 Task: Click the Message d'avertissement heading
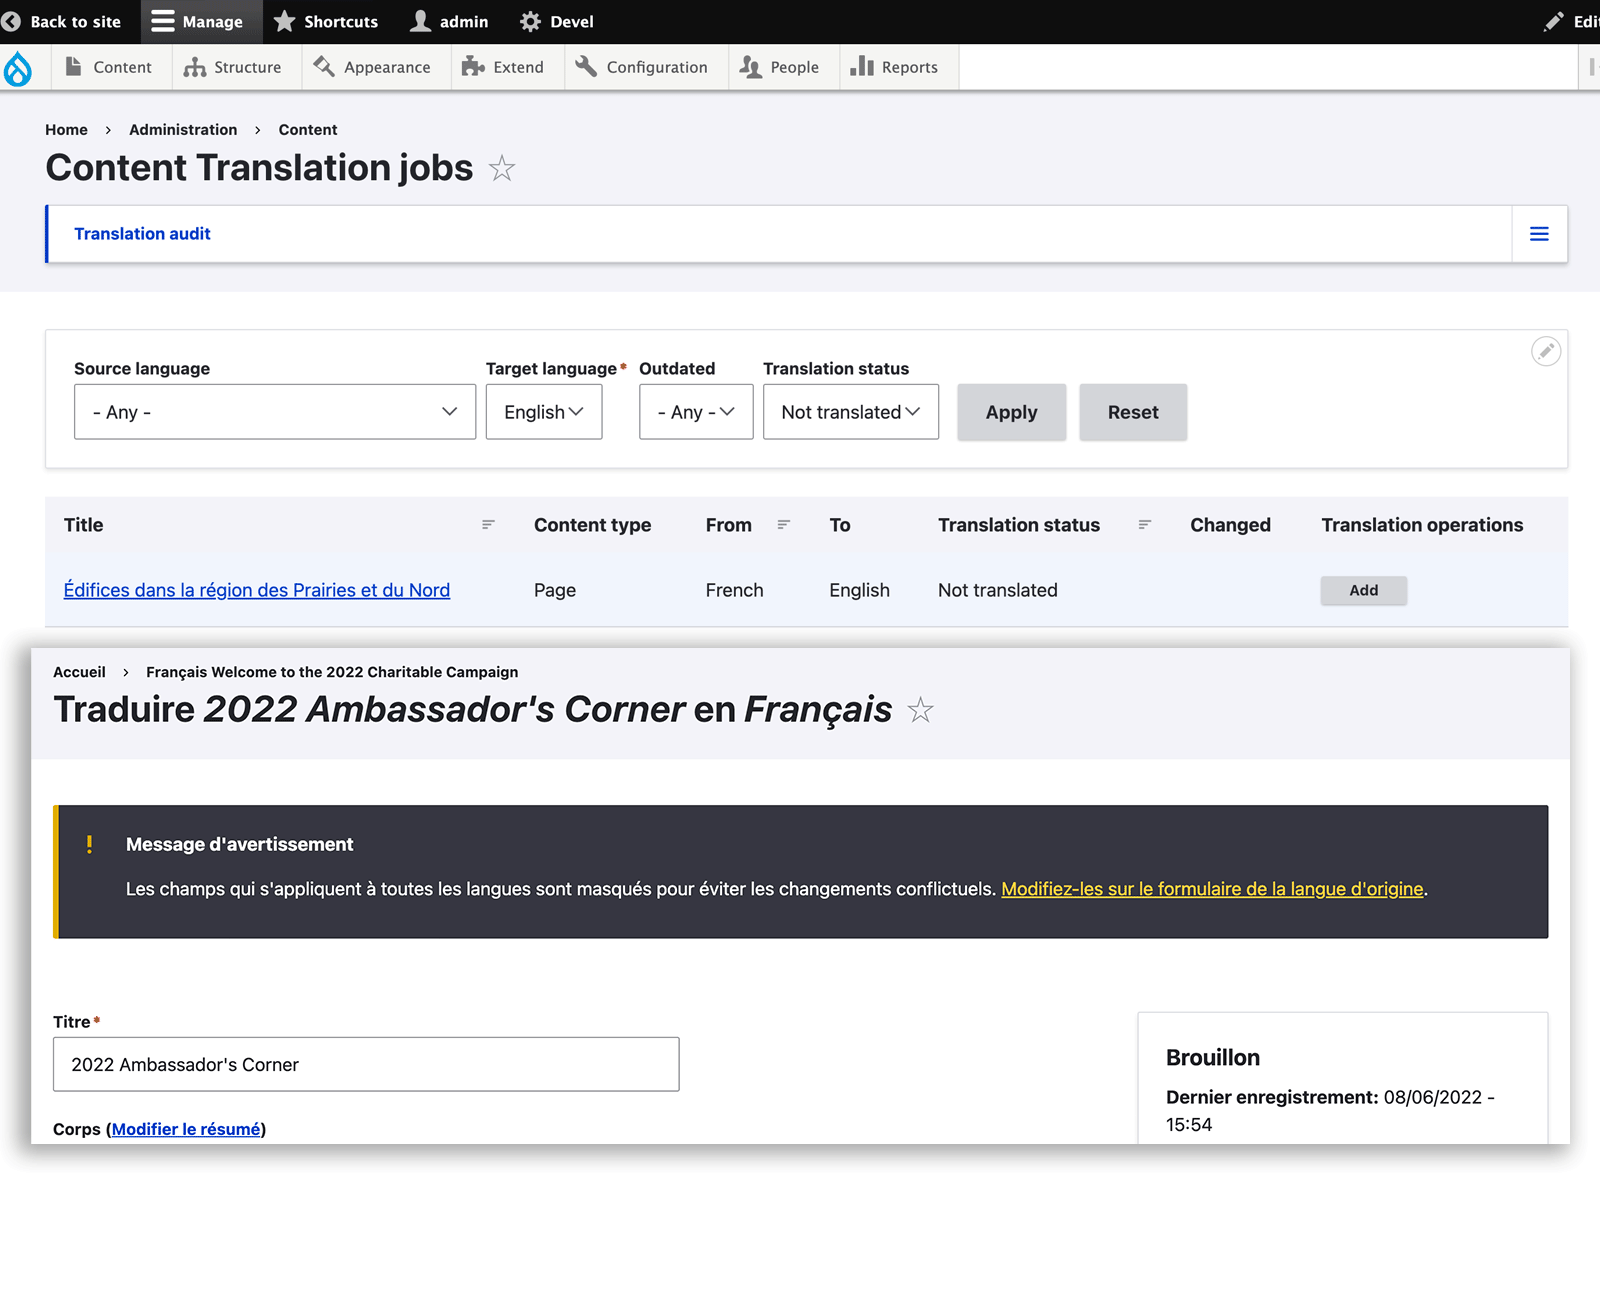point(240,845)
